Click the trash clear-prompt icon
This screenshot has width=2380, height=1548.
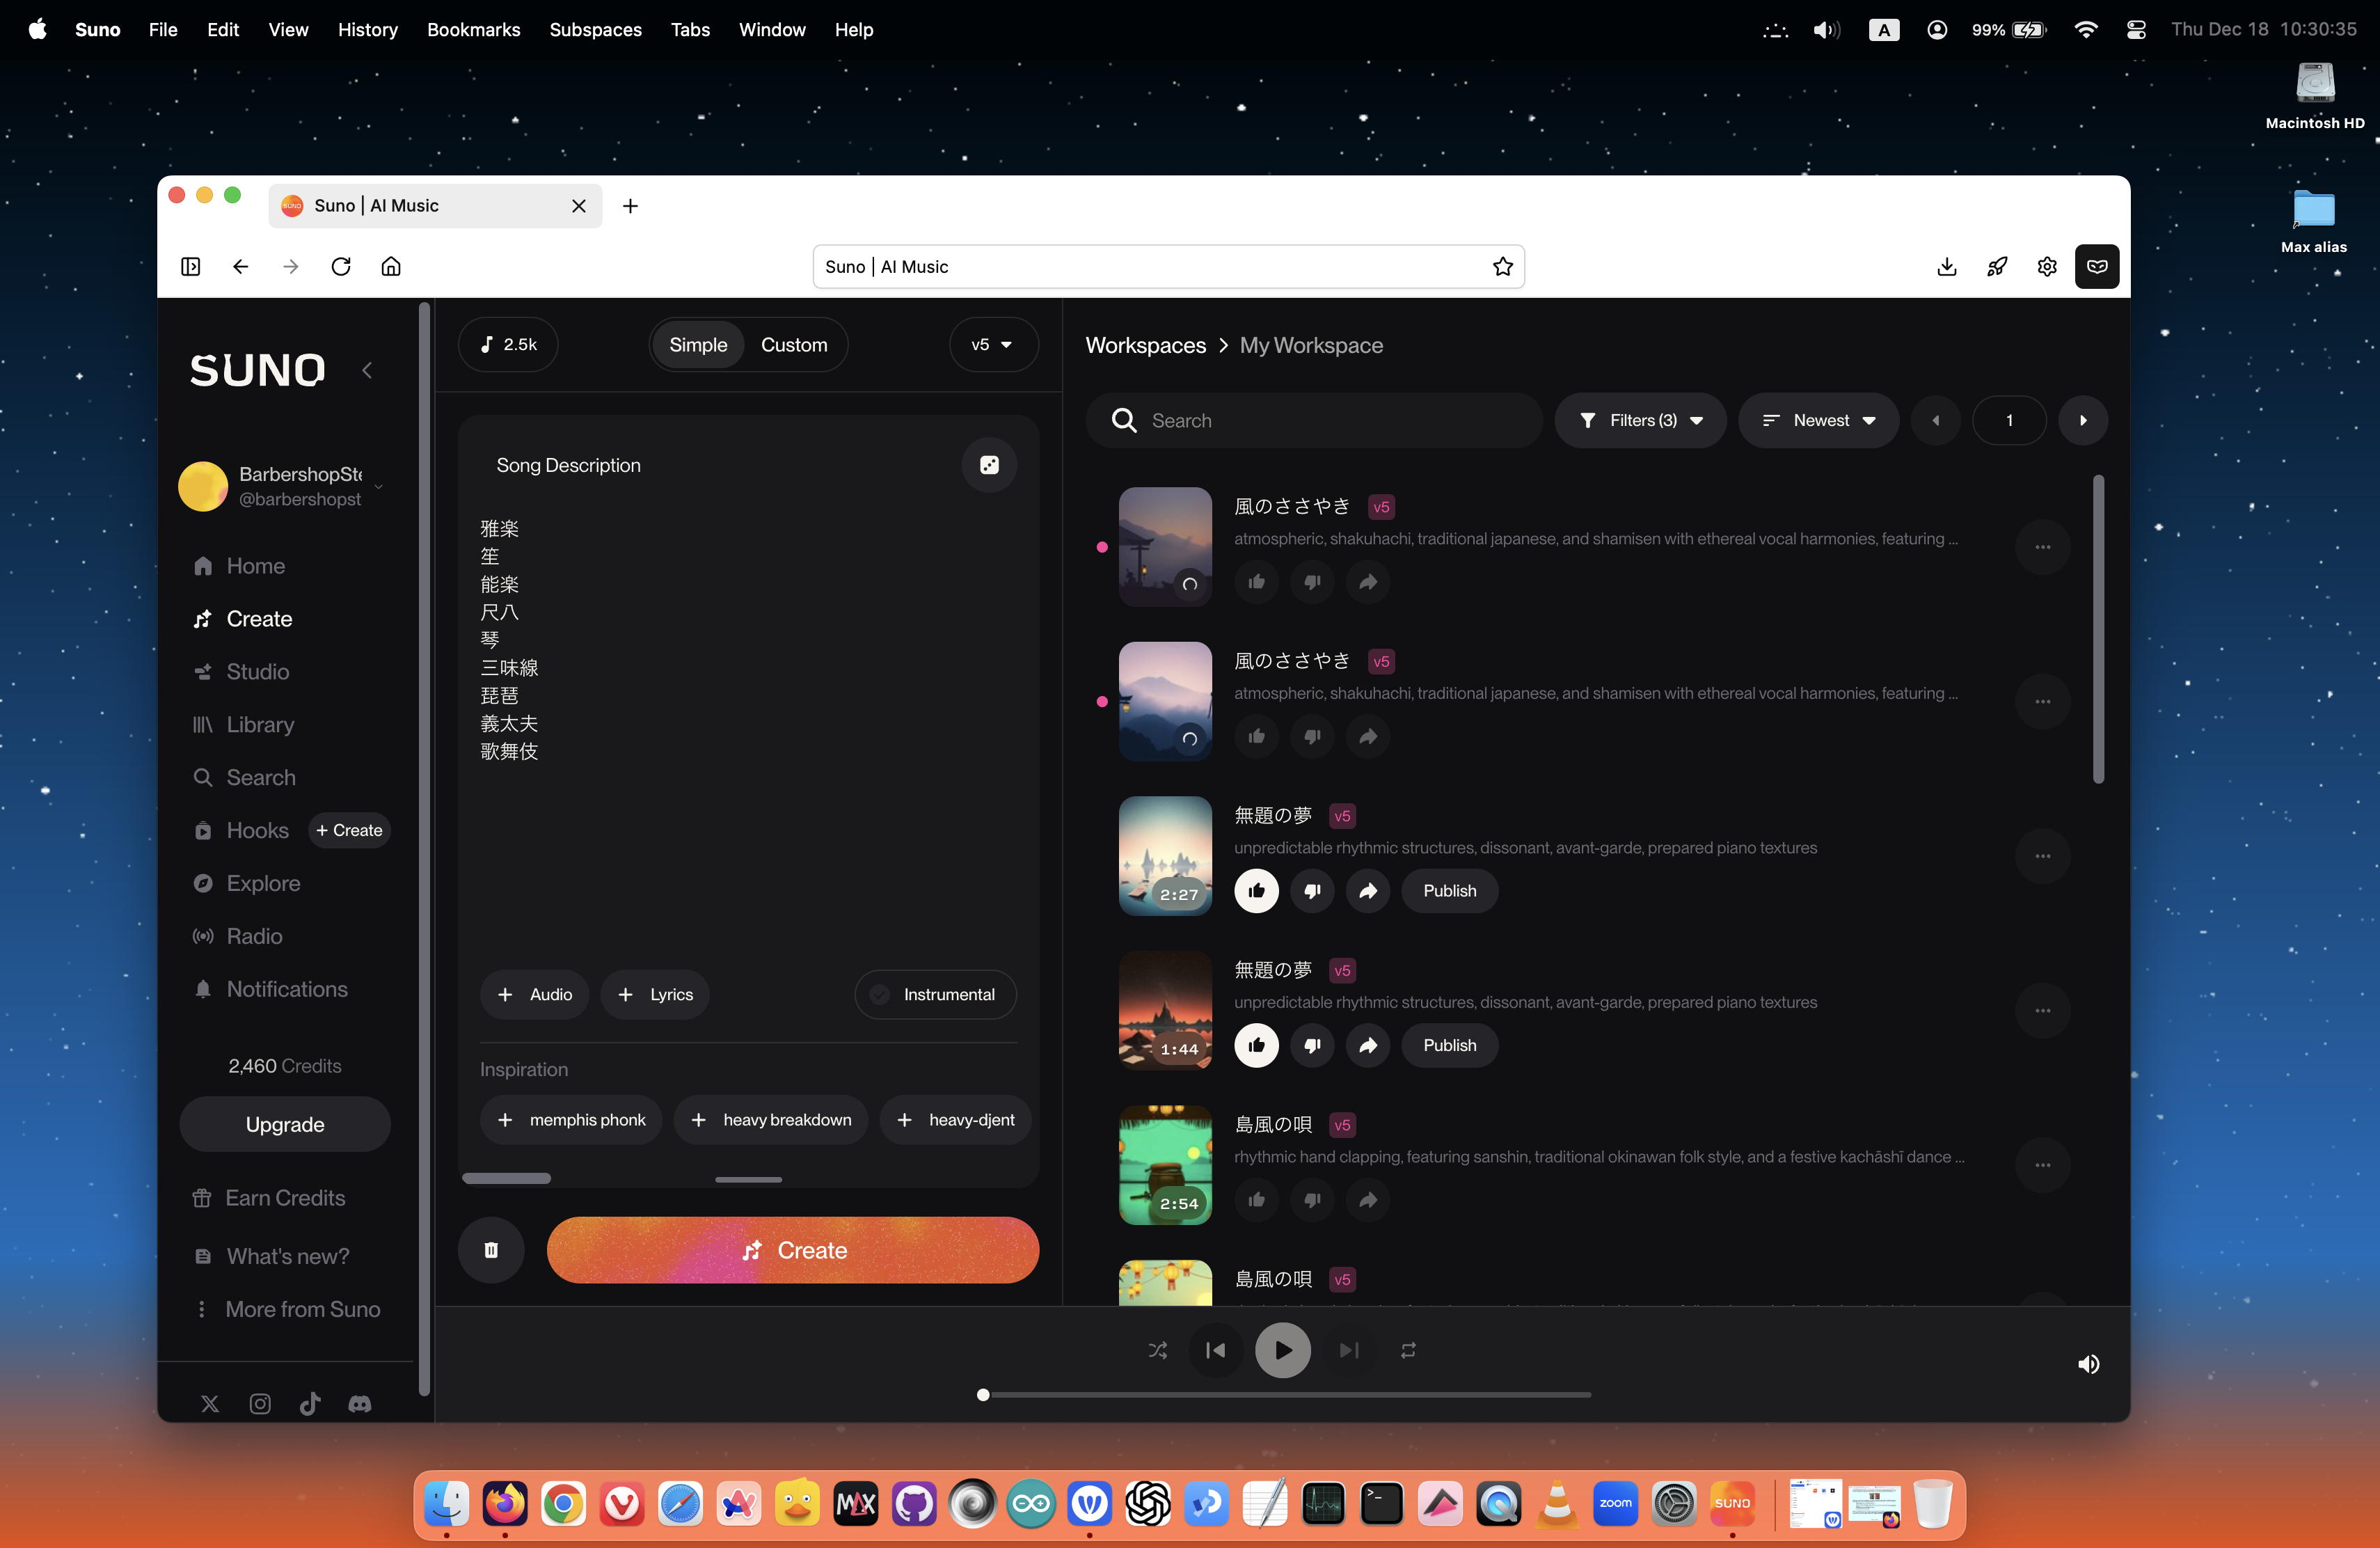[x=491, y=1250]
